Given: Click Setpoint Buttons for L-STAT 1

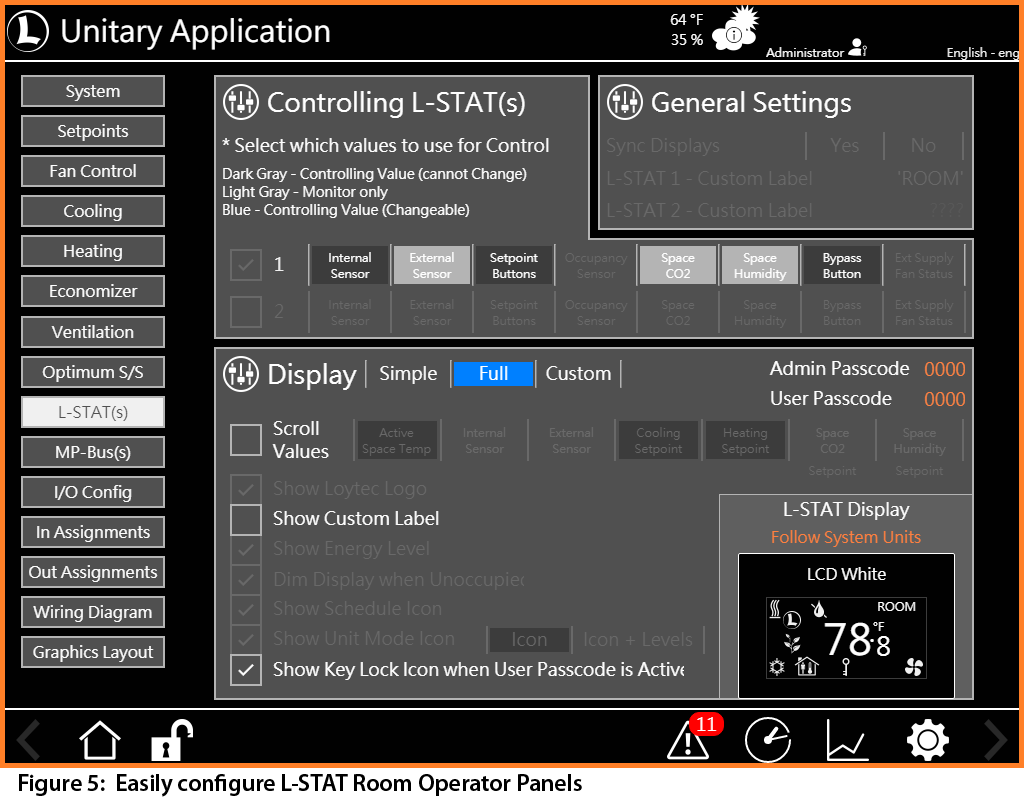Looking at the screenshot, I should pyautogui.click(x=514, y=265).
